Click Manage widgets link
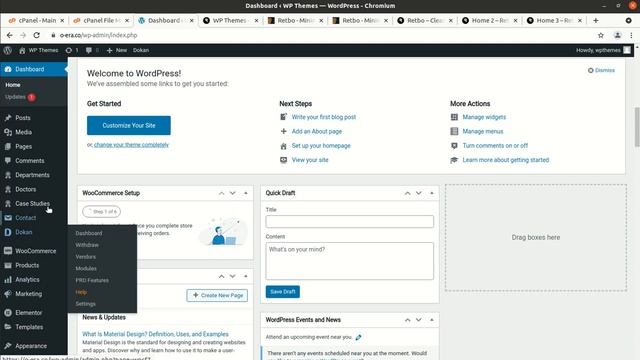The image size is (640, 360). pos(484,117)
